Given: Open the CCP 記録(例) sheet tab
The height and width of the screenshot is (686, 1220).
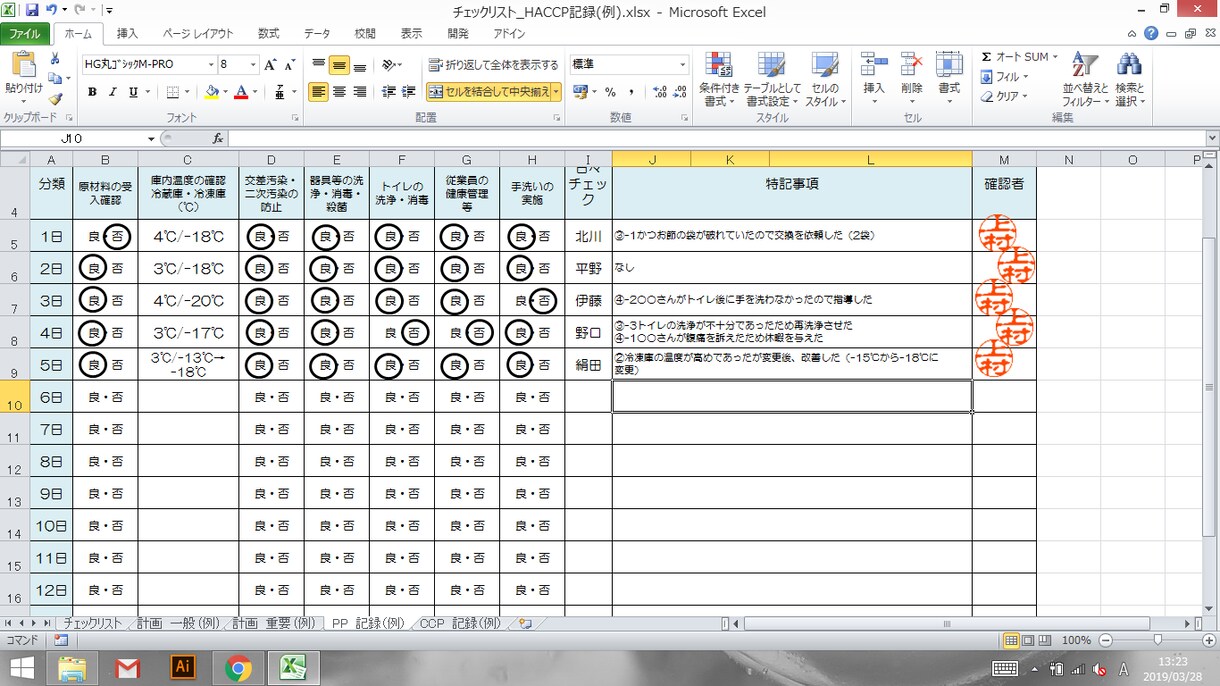Looking at the screenshot, I should (460, 623).
